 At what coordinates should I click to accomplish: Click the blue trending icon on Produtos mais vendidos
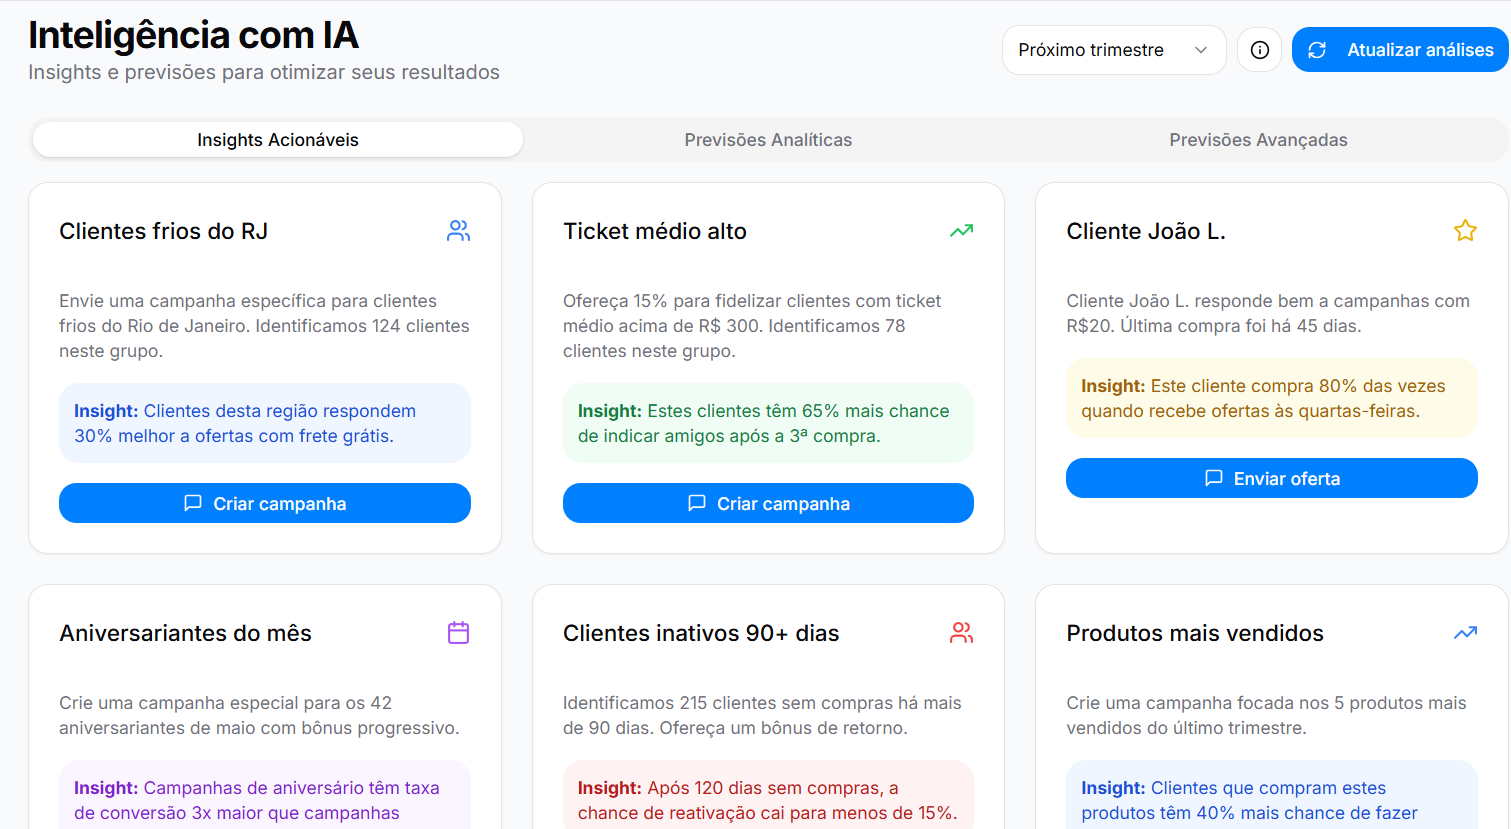tap(1465, 632)
